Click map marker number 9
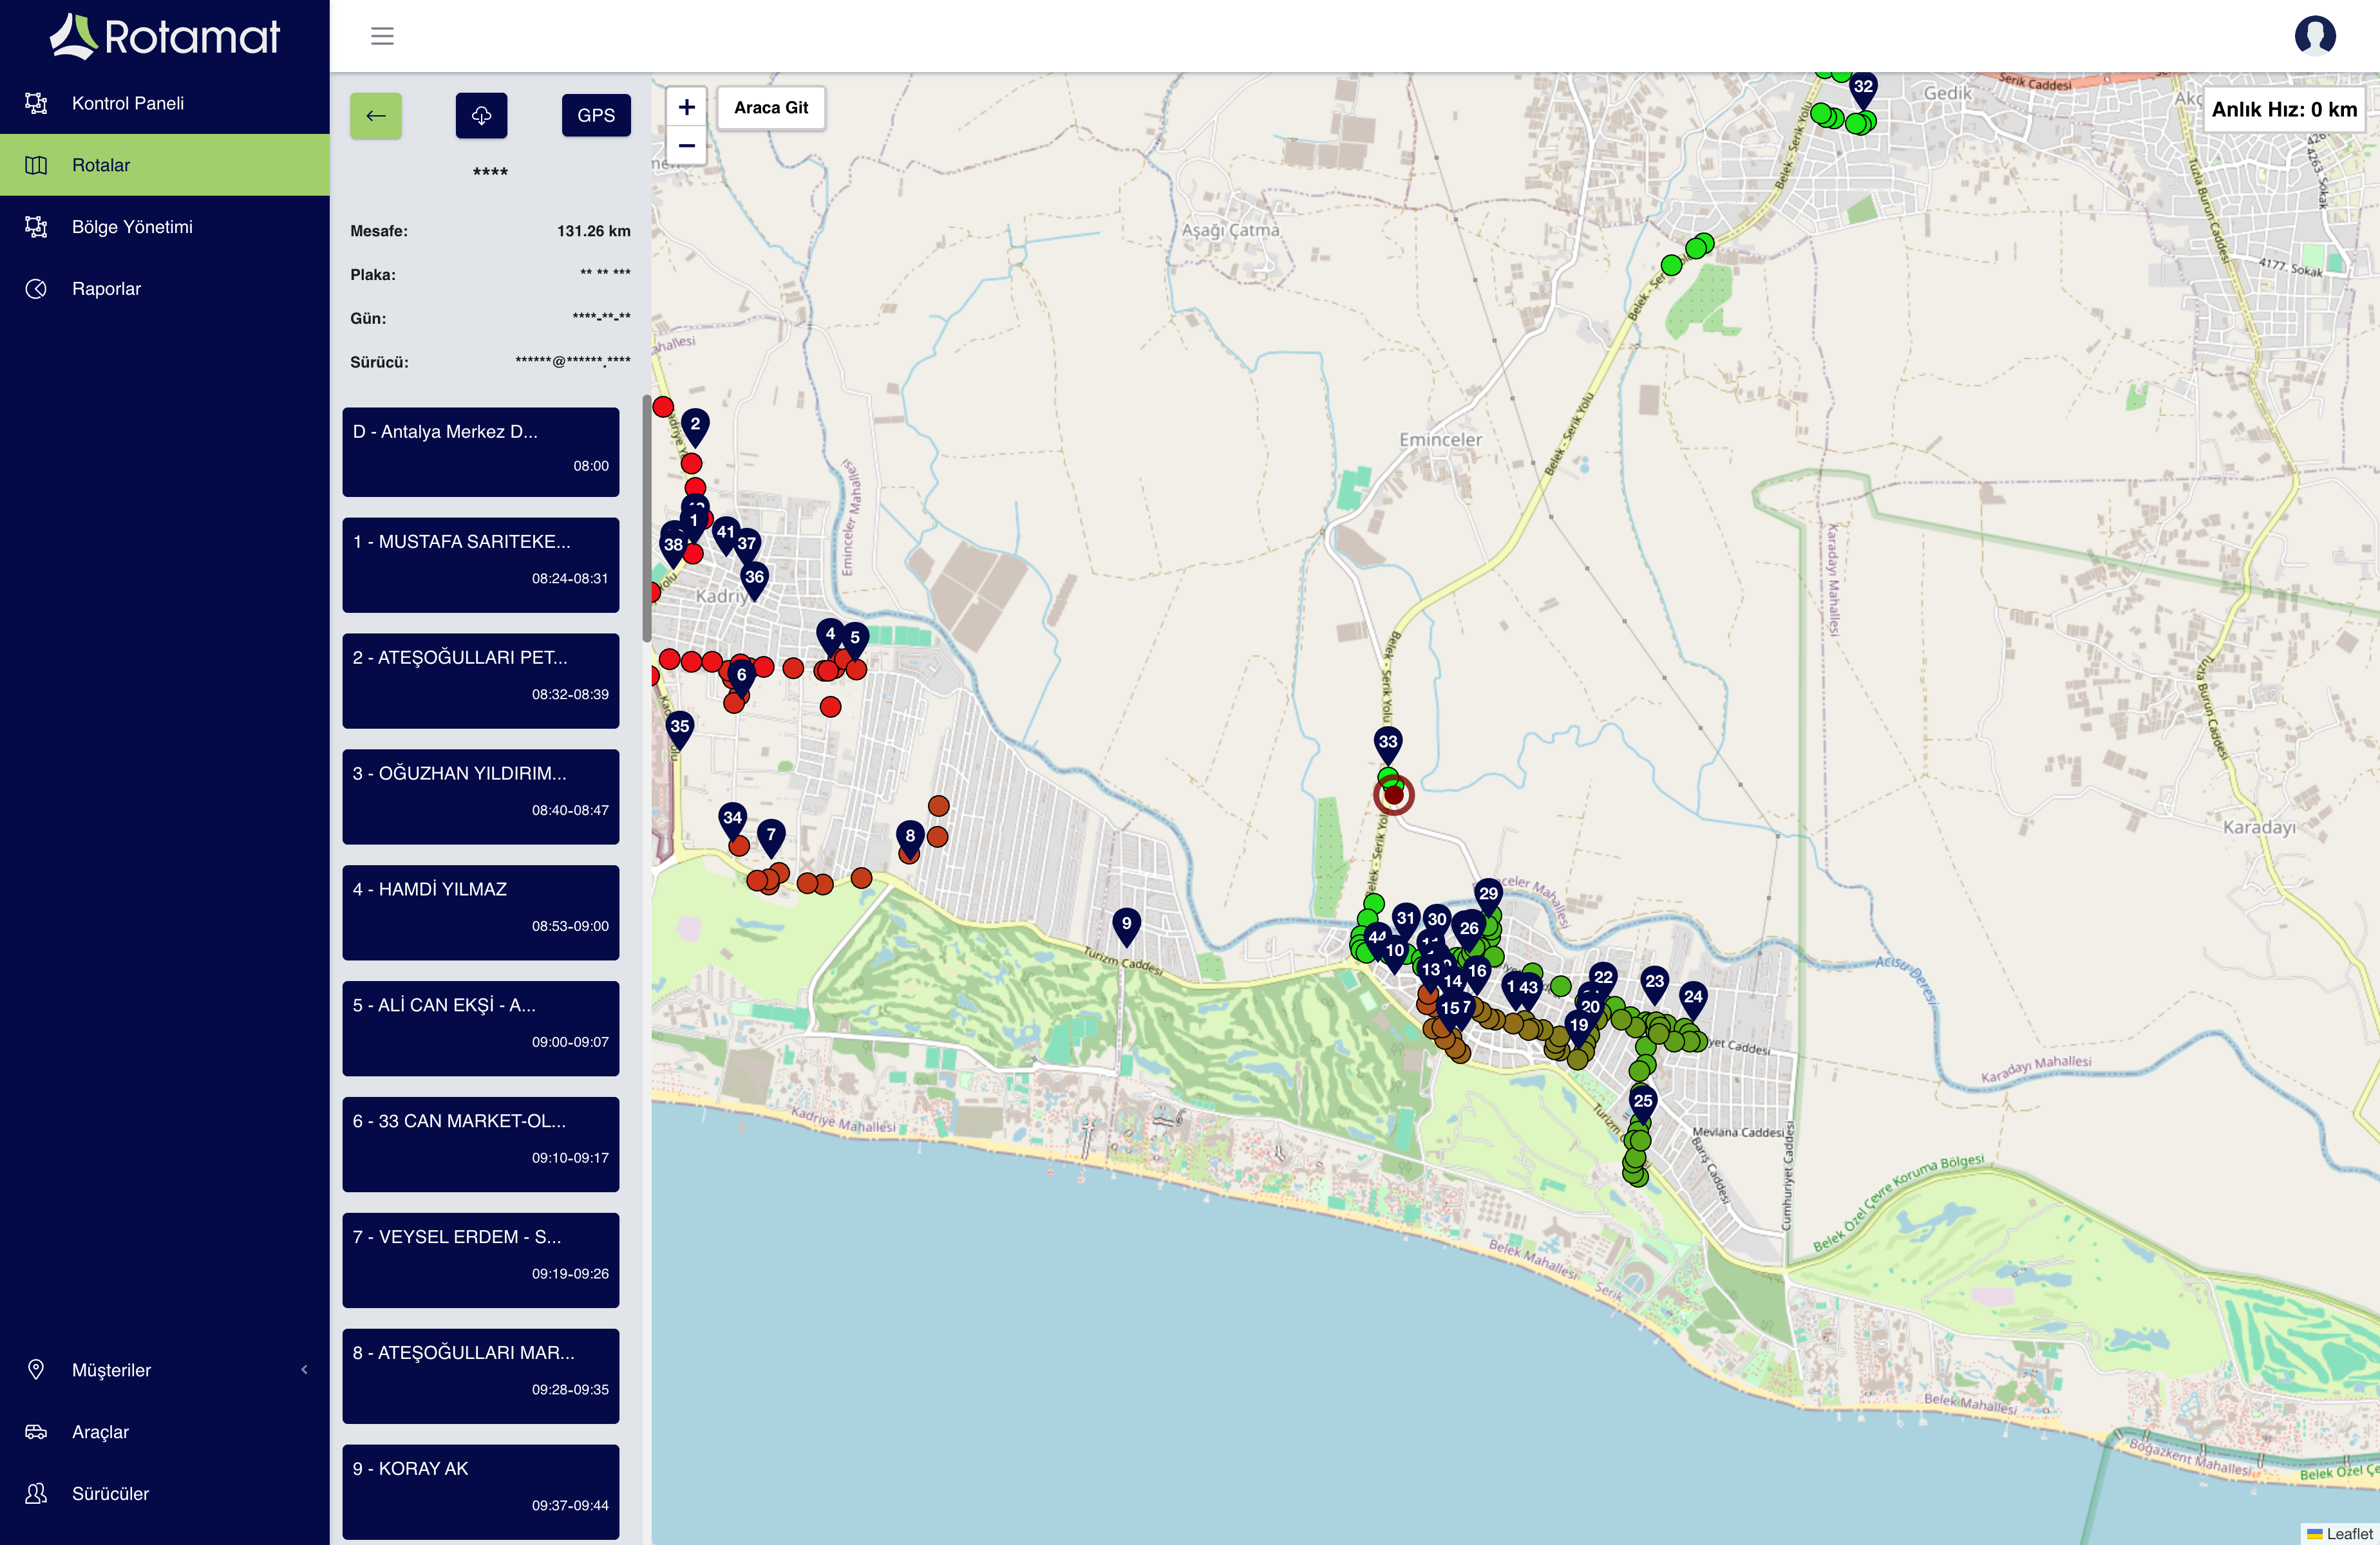This screenshot has height=1545, width=2380. coord(1127,927)
